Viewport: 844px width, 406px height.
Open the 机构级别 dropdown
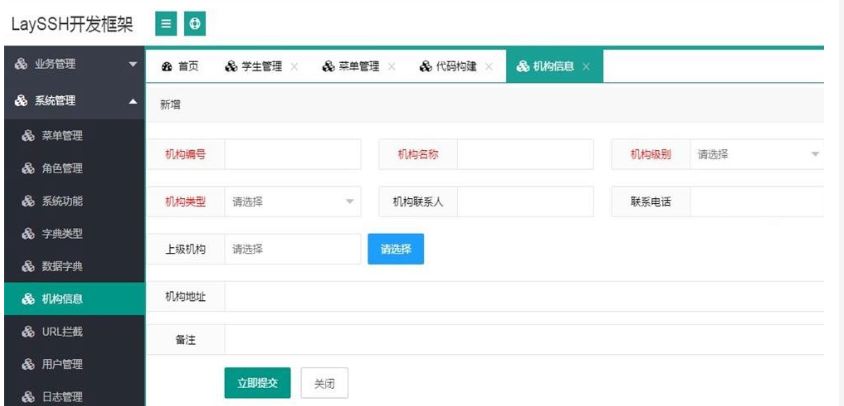click(x=757, y=154)
